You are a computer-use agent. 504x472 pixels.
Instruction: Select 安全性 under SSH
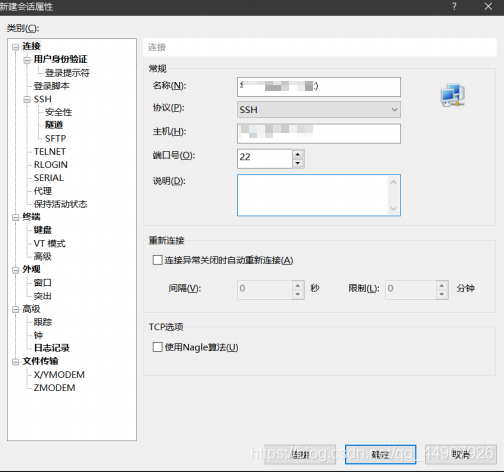(x=58, y=112)
